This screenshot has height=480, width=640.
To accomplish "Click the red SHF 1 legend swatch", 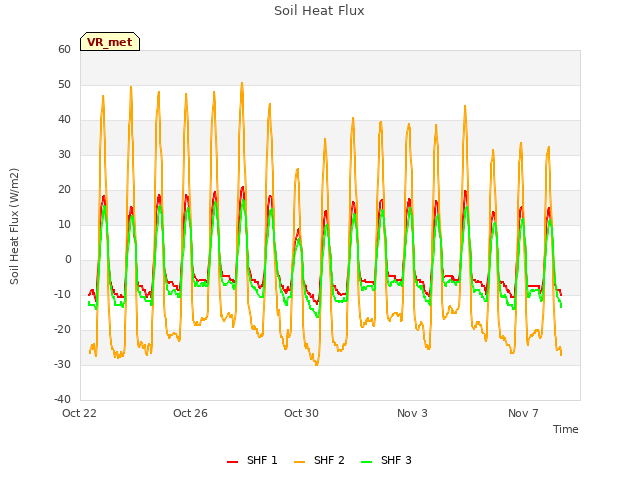I will pos(232,461).
